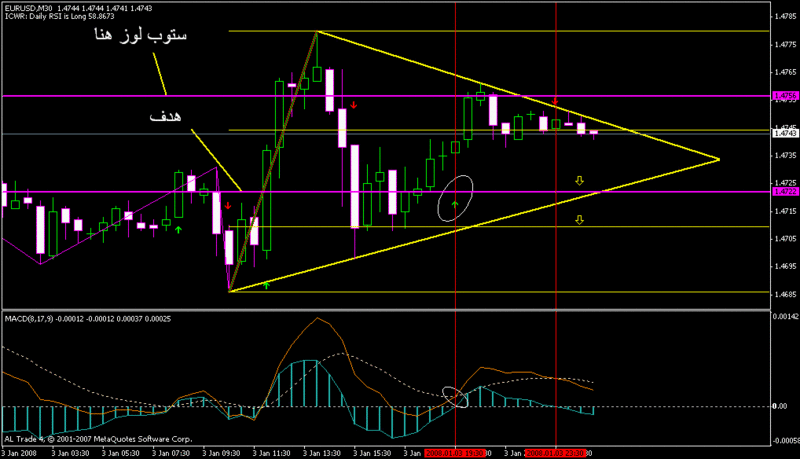This screenshot has width=800, height=459.
Task: Click the '3 Jan 05:30' time axis label
Action: pyautogui.click(x=120, y=453)
